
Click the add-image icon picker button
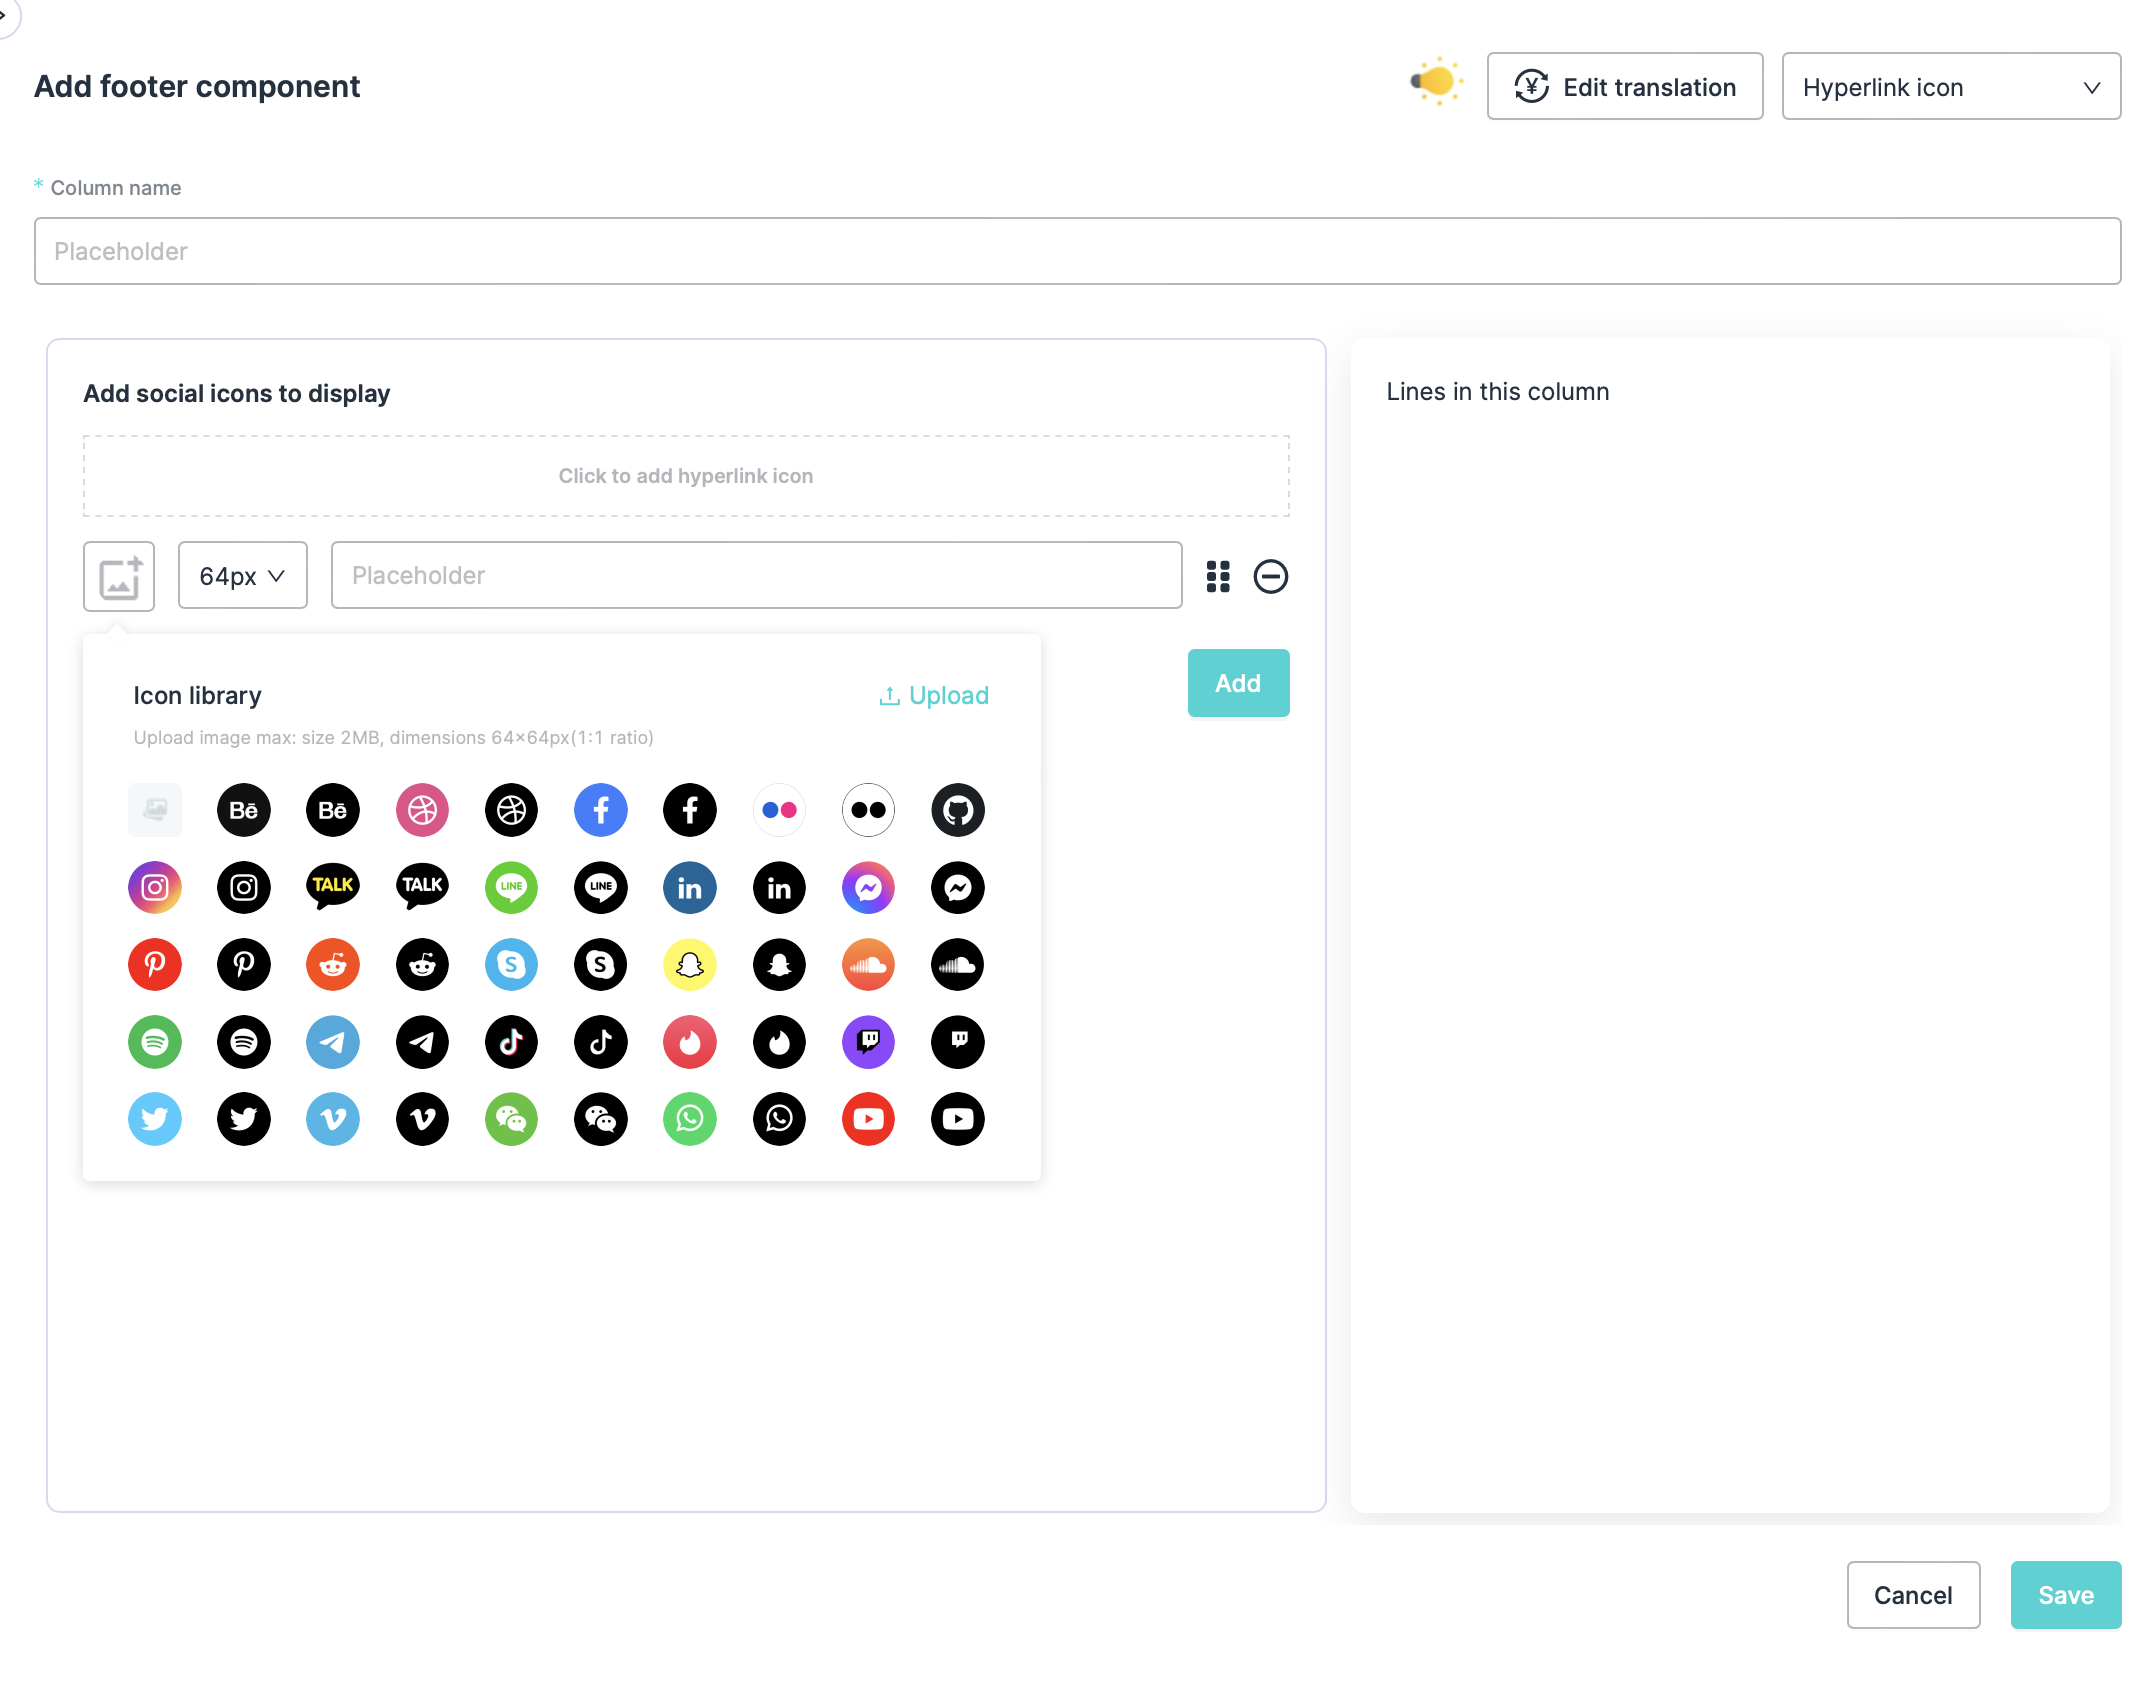pos(119,576)
